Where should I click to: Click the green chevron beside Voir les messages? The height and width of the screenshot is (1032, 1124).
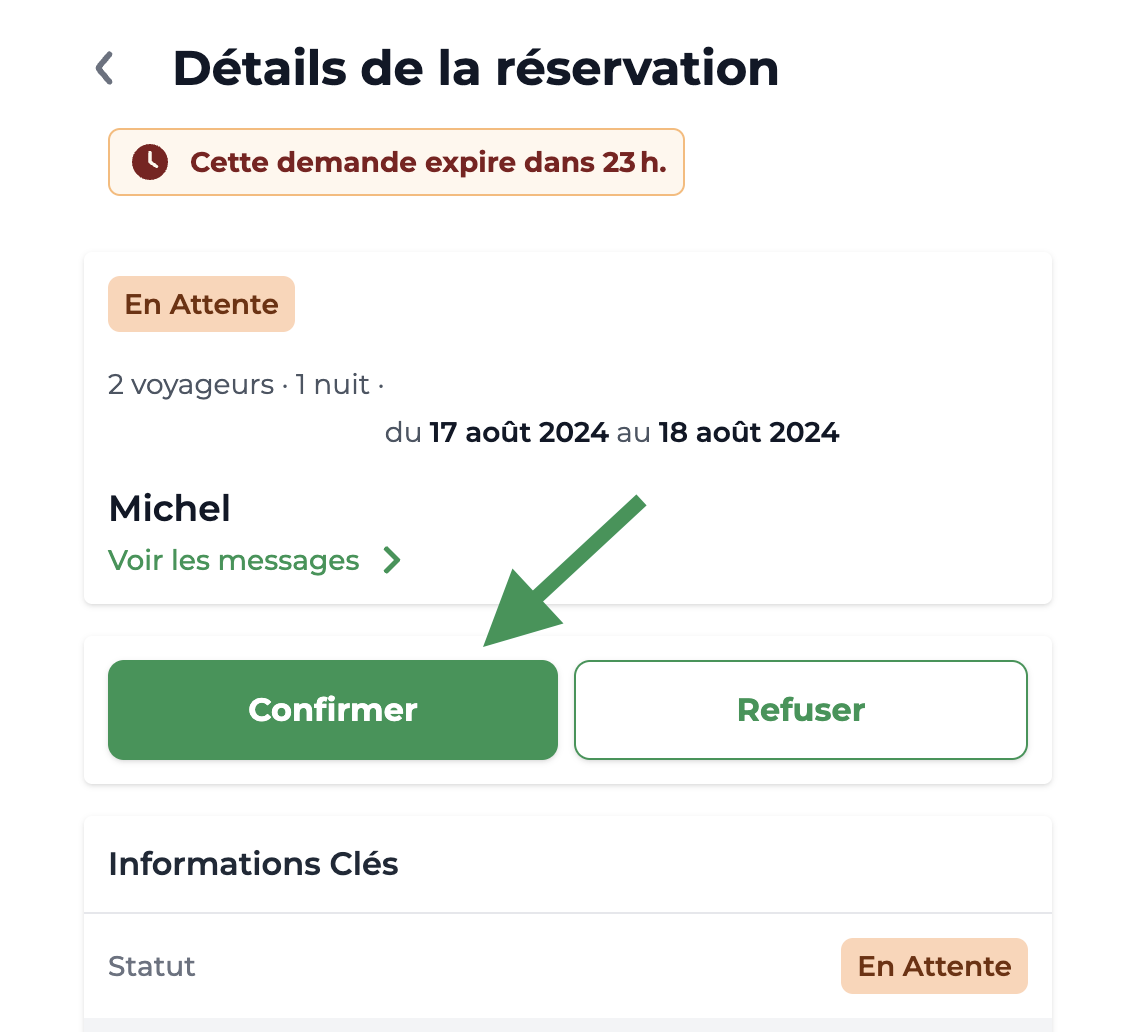(391, 560)
